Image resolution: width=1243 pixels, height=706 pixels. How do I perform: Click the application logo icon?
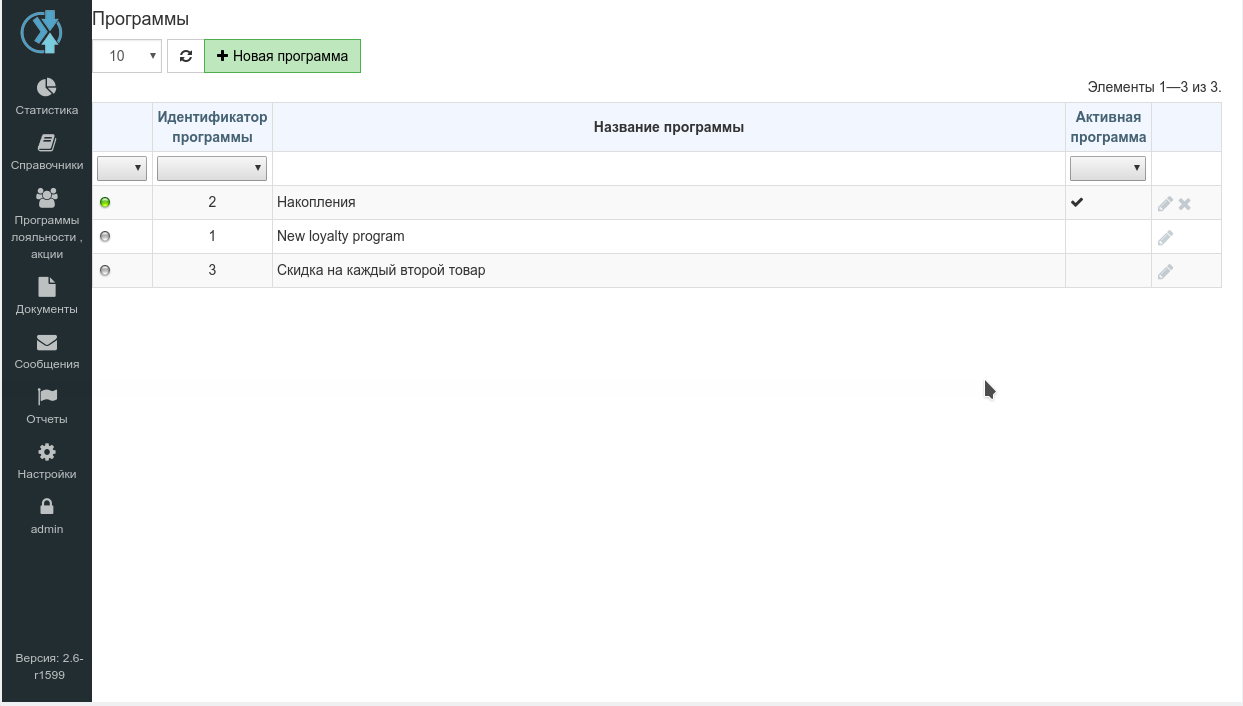point(41,33)
